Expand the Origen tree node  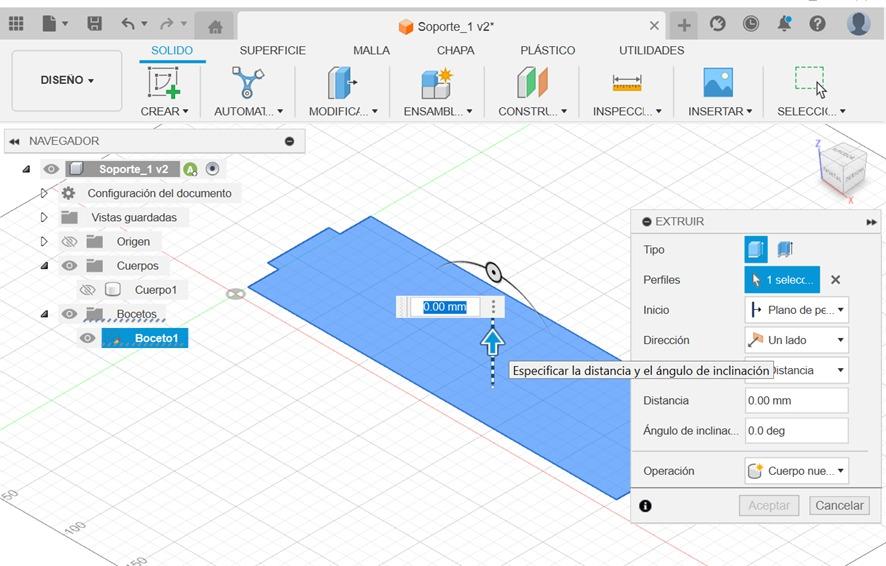point(44,242)
